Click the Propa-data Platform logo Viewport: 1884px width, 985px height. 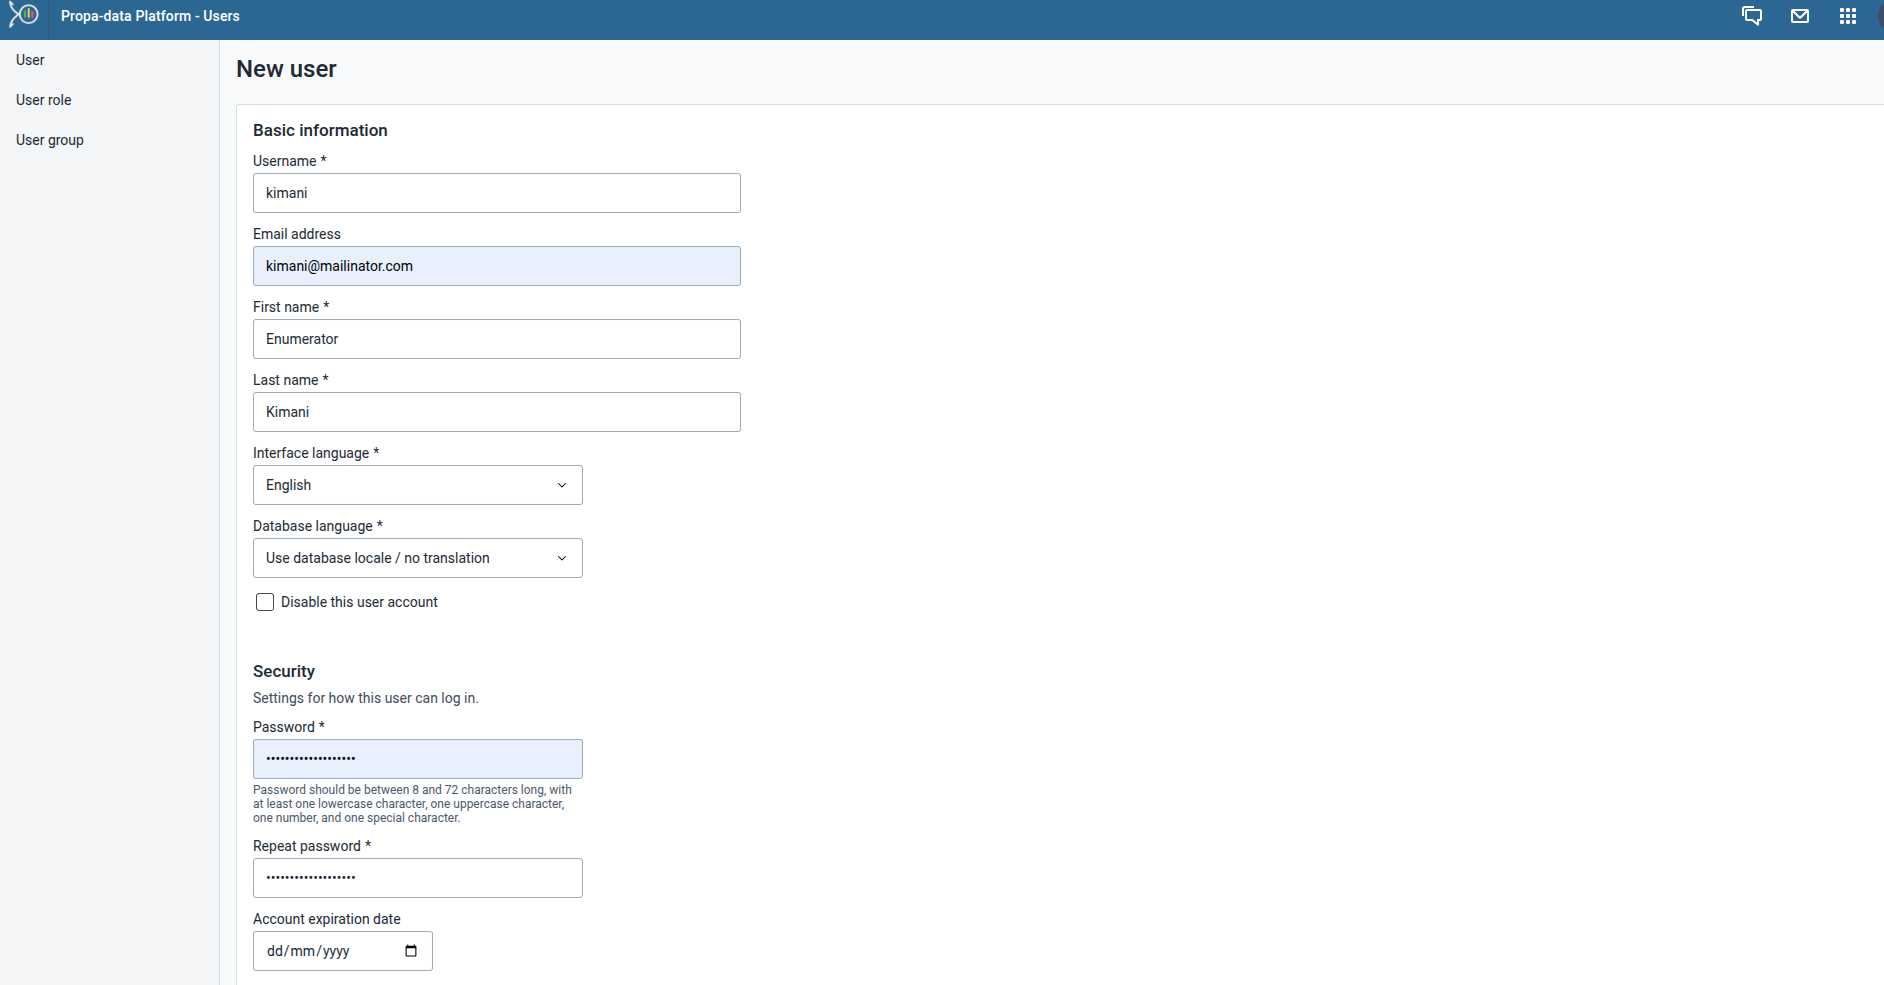point(22,16)
